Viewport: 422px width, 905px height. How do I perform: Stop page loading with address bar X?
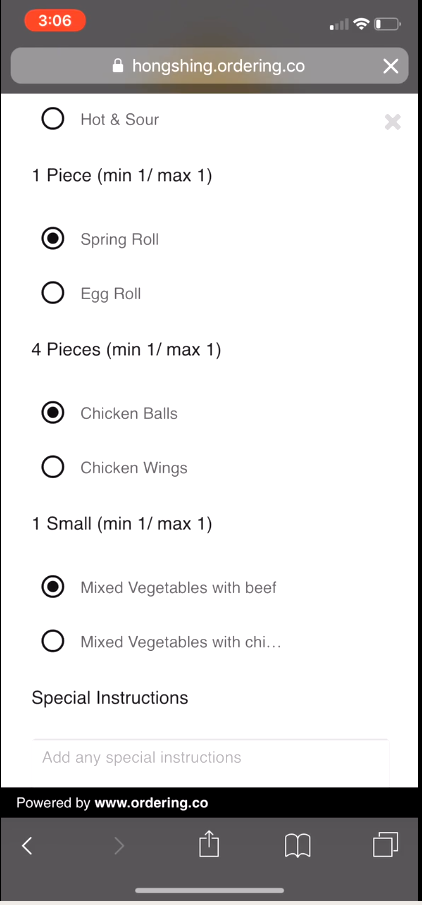click(x=391, y=66)
